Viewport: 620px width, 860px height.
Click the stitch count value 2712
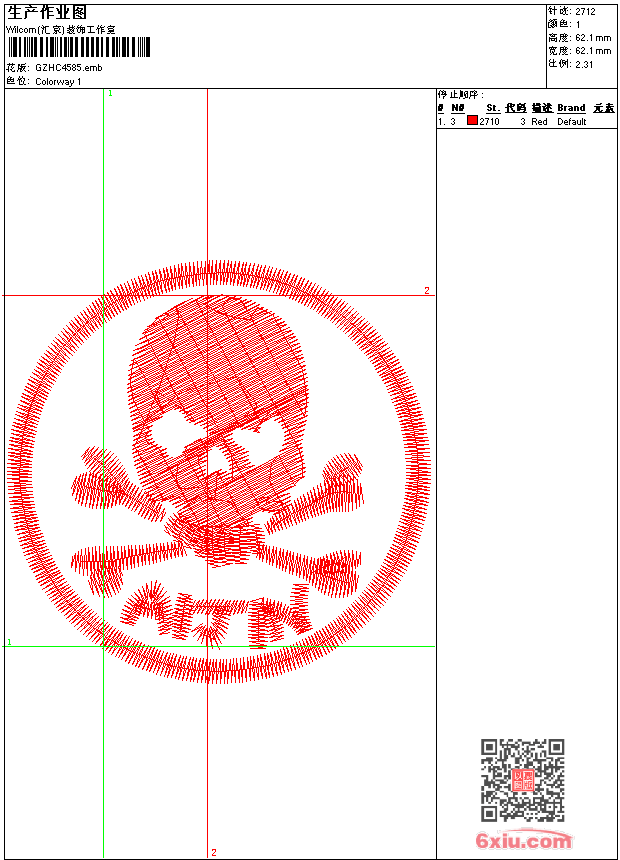pos(585,11)
